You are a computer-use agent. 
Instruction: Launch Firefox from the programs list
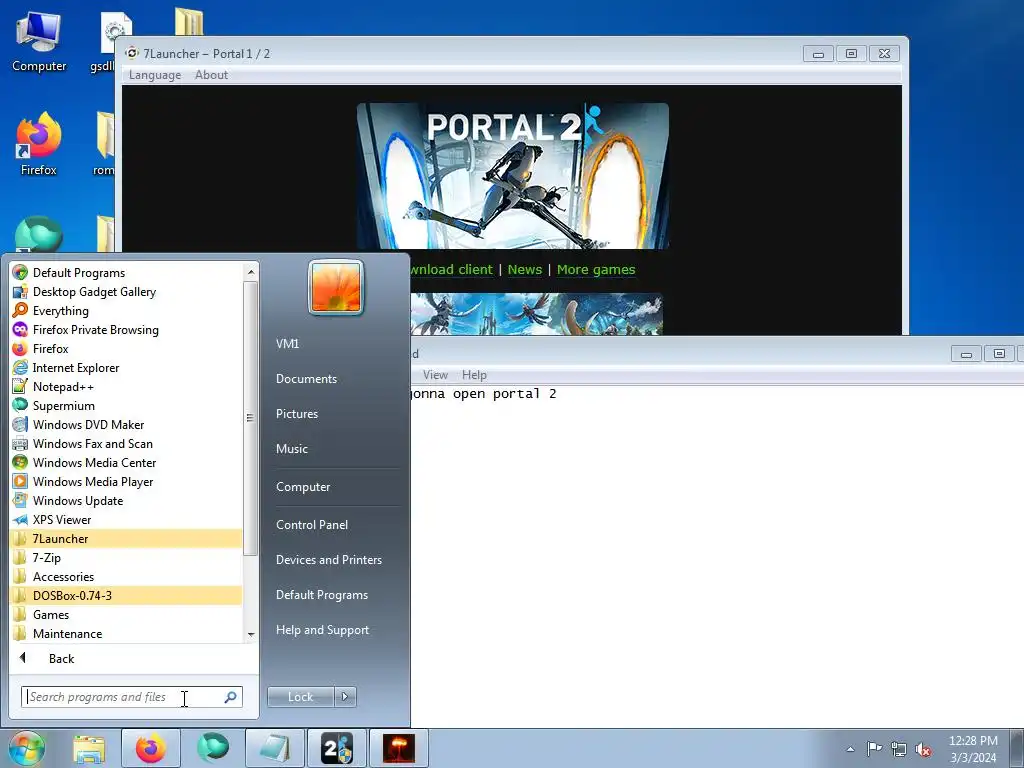click(x=127, y=349)
